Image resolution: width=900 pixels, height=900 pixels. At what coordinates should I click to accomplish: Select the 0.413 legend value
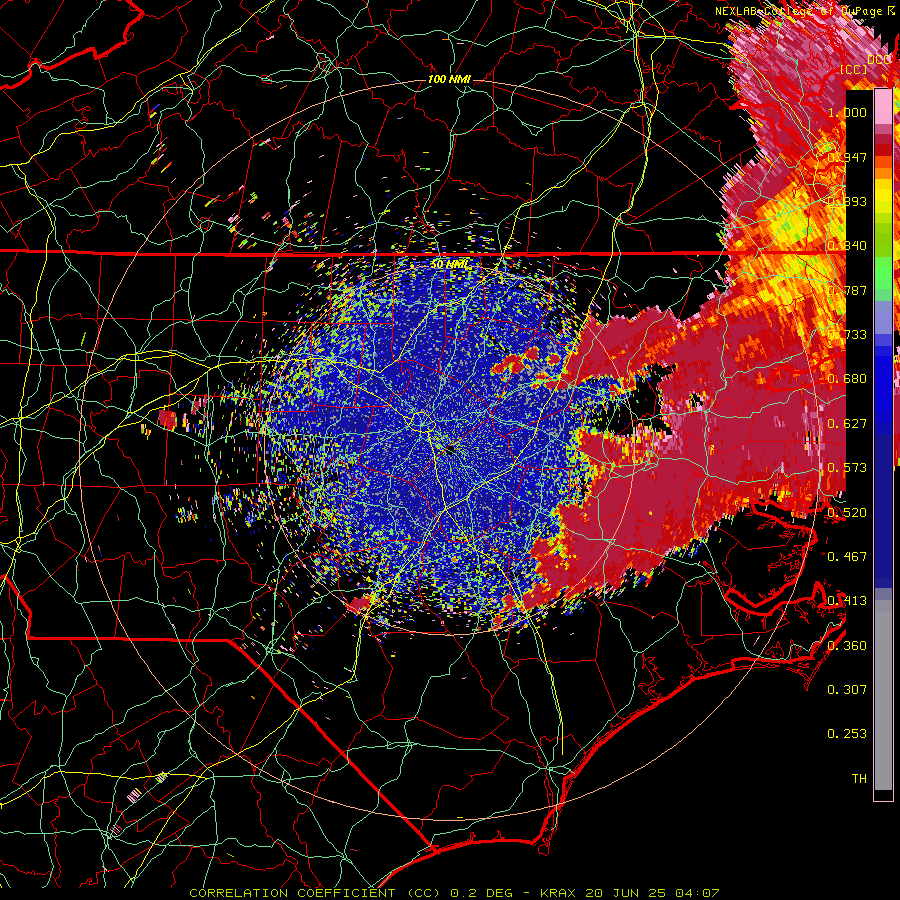click(x=847, y=601)
